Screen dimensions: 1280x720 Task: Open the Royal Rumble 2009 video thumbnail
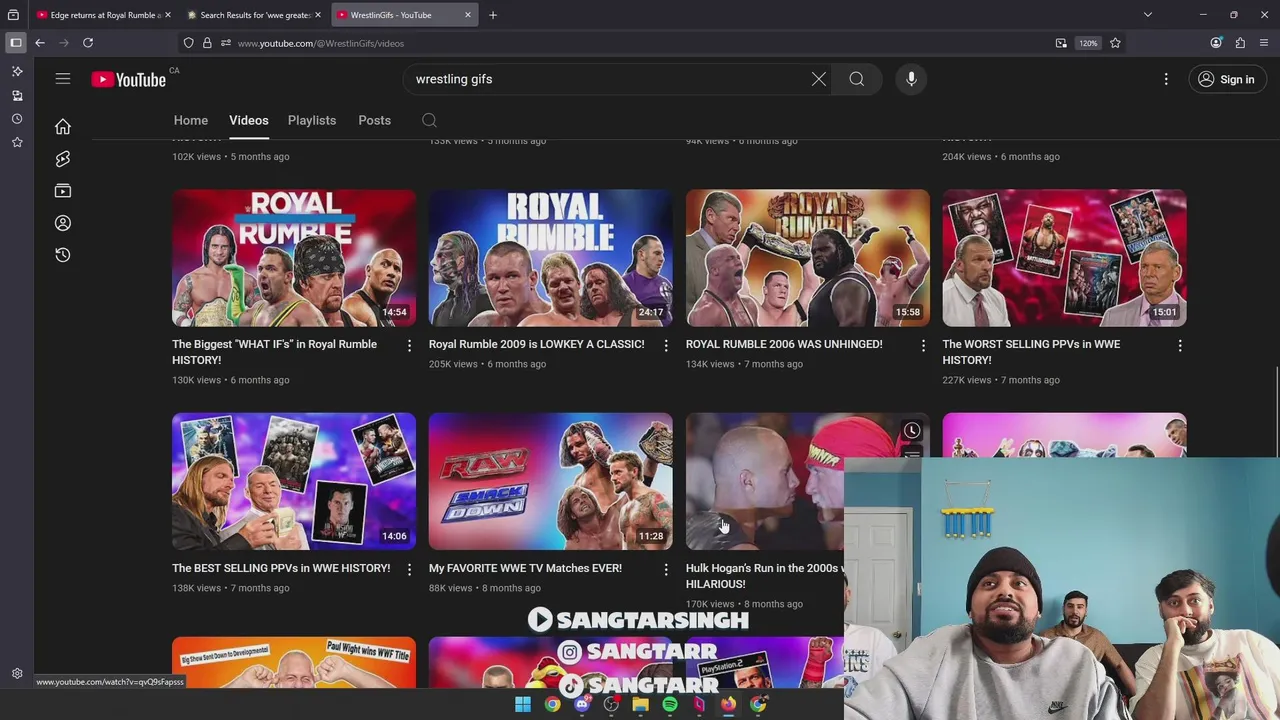tap(551, 258)
